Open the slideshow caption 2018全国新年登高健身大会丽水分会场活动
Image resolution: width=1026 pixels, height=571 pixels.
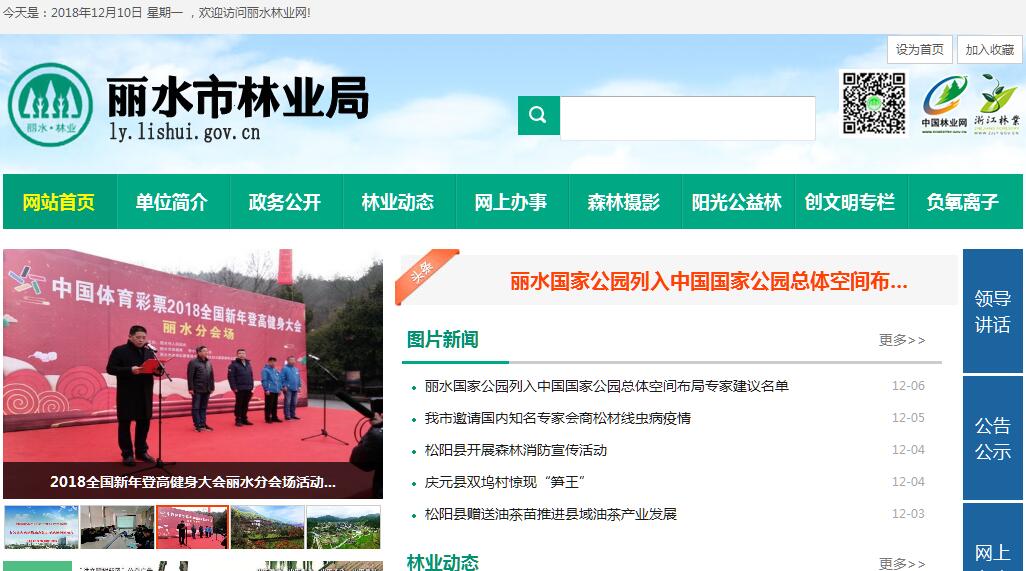(x=193, y=482)
